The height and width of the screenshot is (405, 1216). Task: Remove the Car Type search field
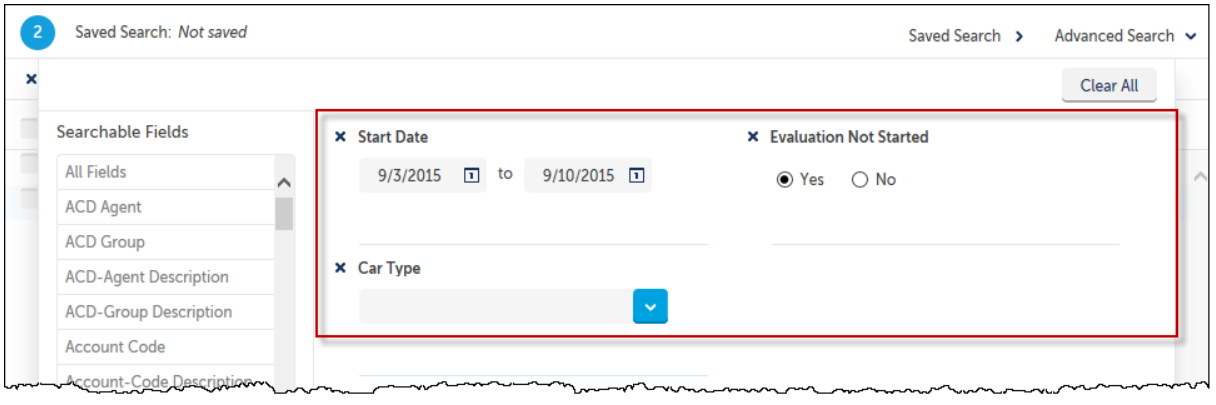coord(340,268)
